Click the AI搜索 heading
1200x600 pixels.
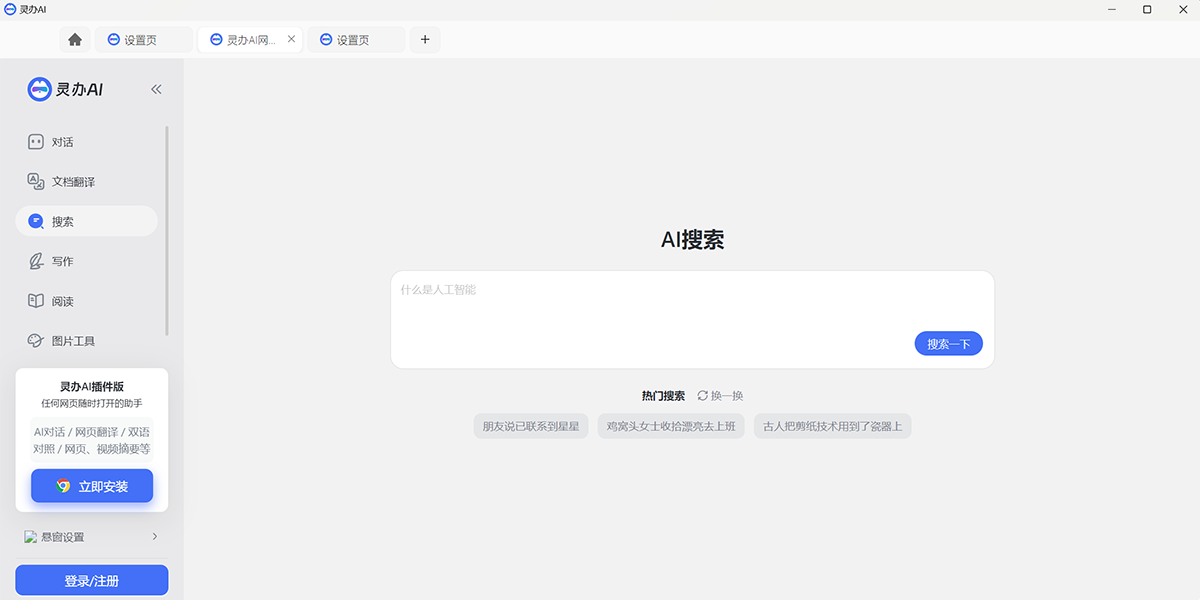point(692,240)
